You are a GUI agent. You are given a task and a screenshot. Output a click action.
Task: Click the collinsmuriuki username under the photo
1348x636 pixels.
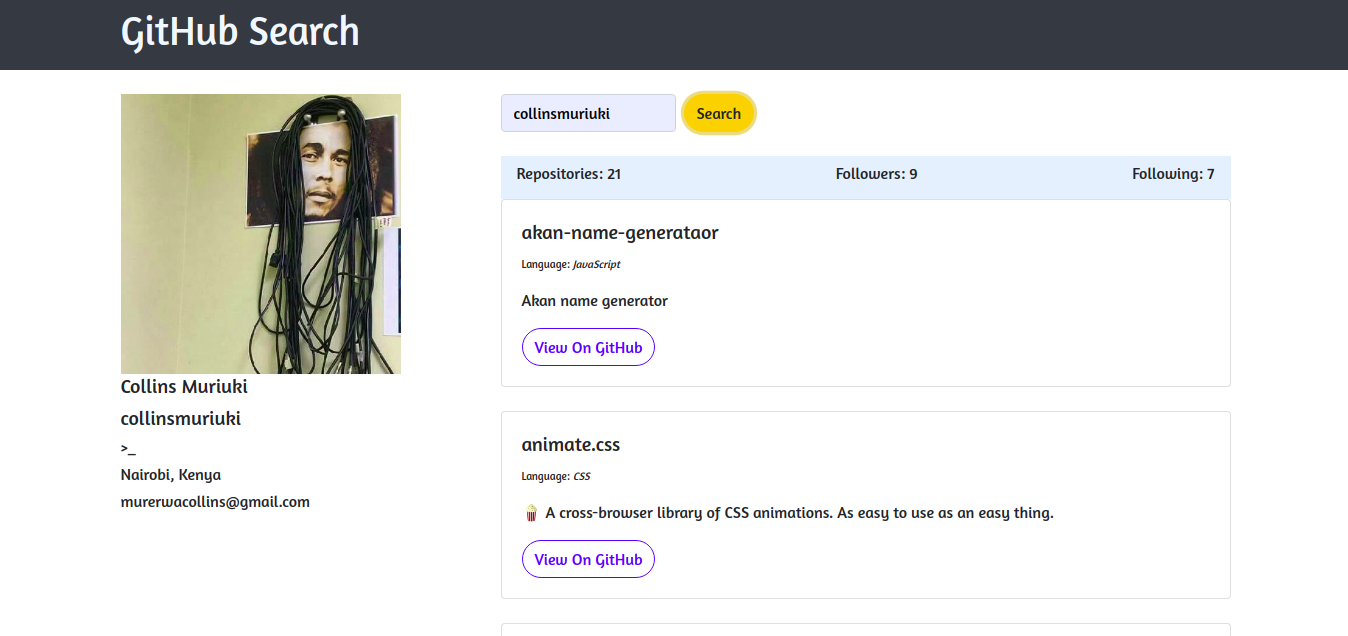pyautogui.click(x=181, y=419)
